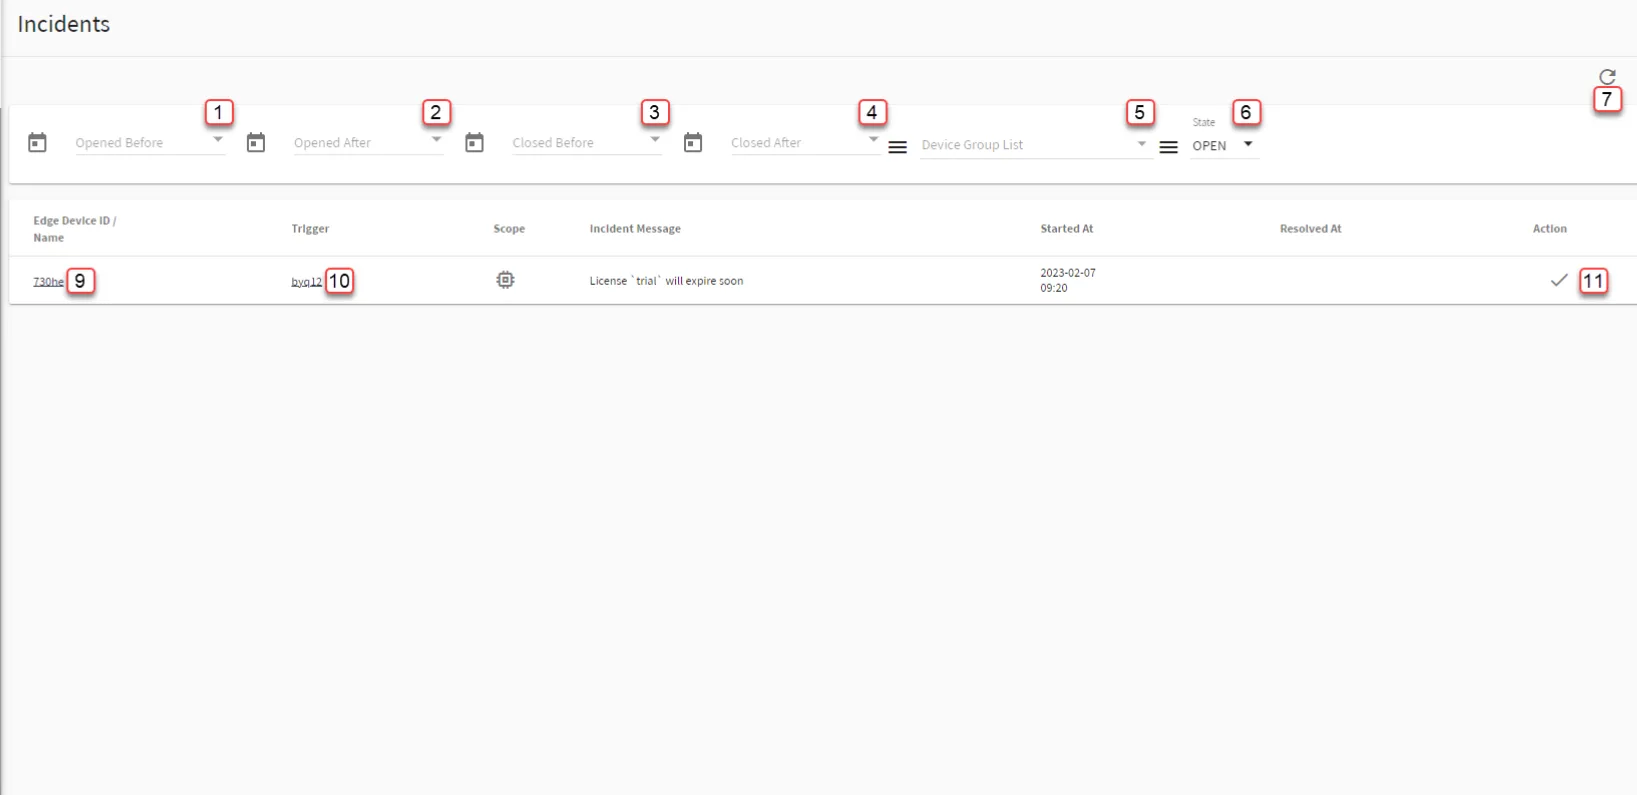Viewport: 1637px width, 795px height.
Task: Resolve the incident using the checkmark action
Action: [x=1559, y=280]
